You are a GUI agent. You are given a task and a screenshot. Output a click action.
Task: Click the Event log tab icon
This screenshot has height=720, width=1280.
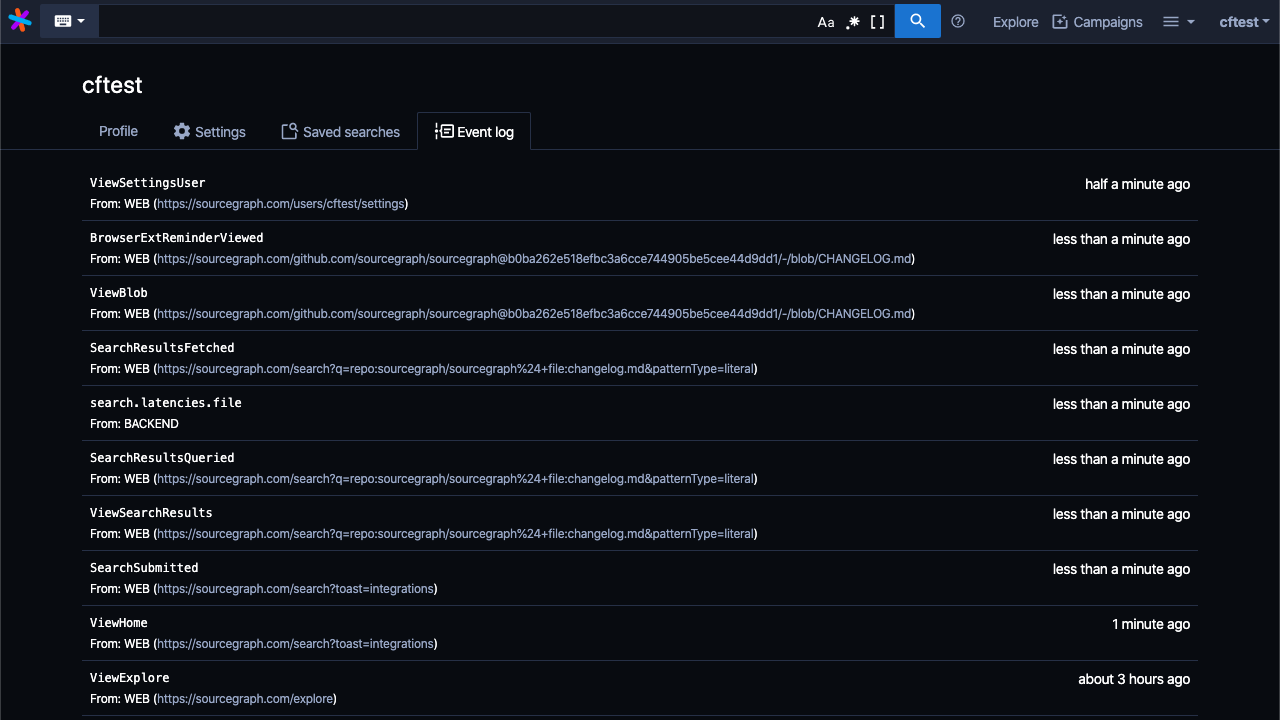(444, 131)
